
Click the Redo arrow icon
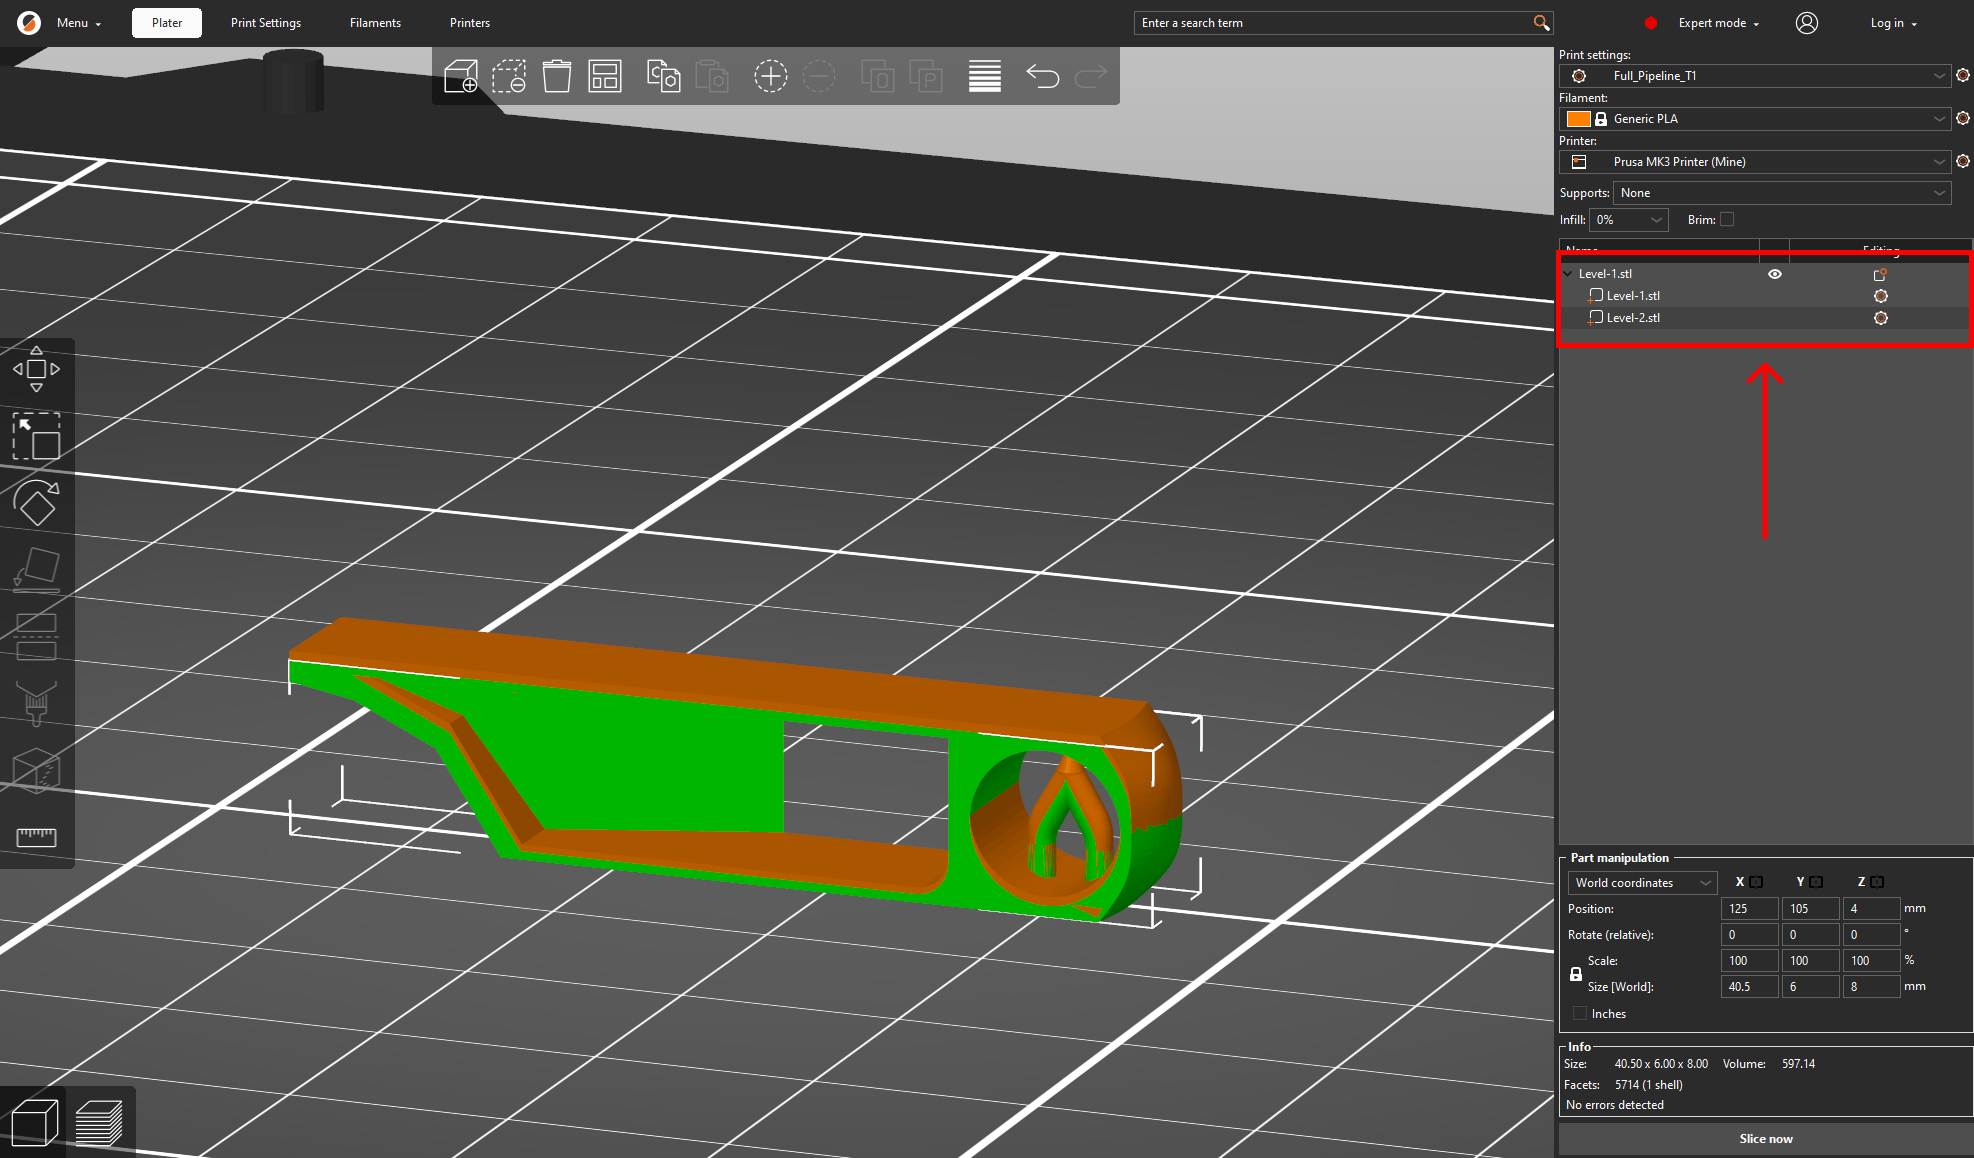1091,76
